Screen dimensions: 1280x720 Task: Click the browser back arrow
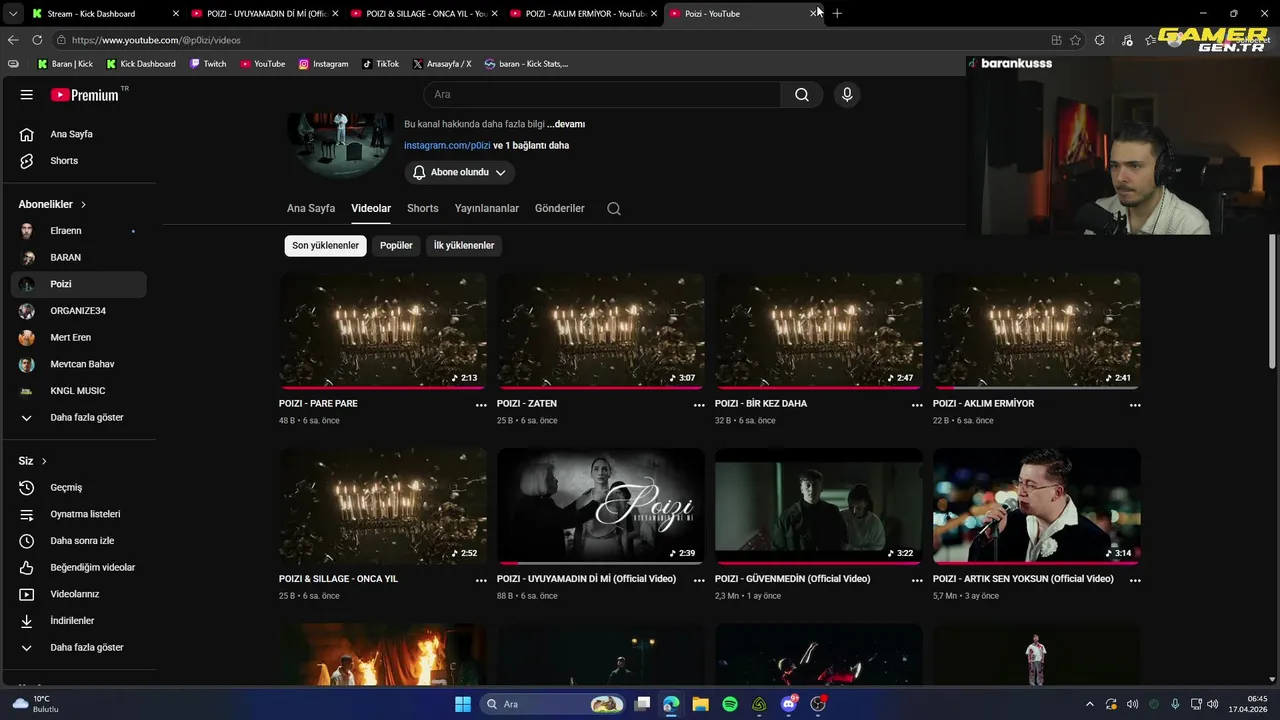[x=13, y=40]
